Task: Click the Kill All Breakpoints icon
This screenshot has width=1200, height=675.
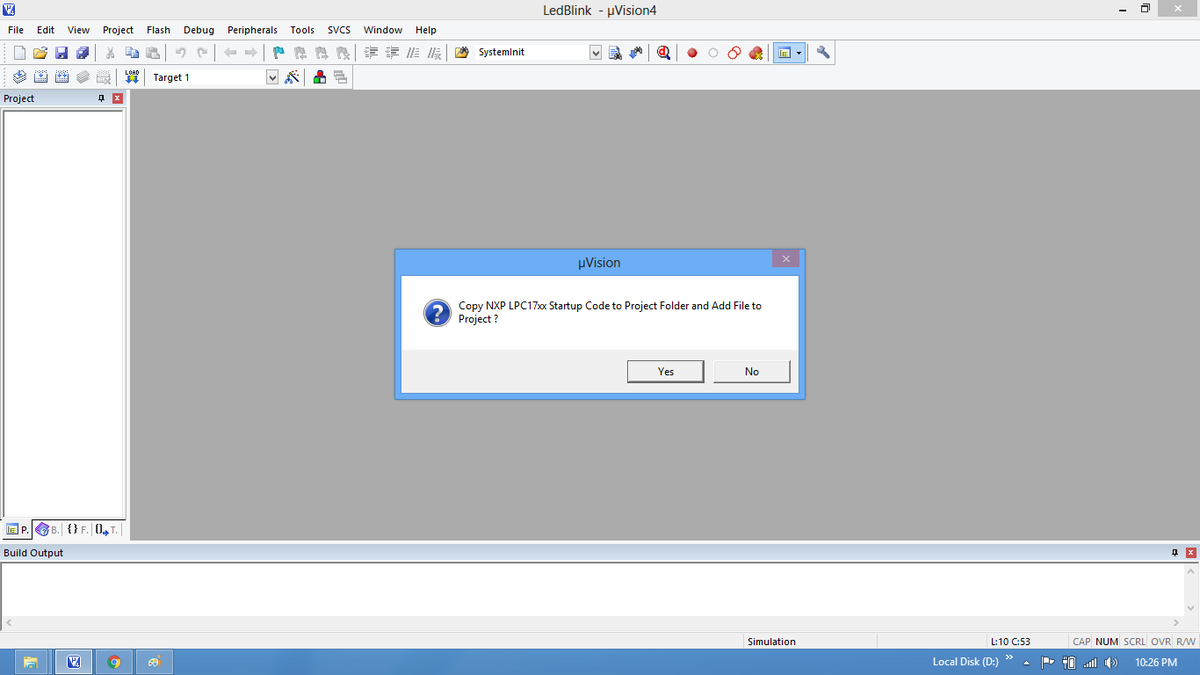Action: coord(756,53)
